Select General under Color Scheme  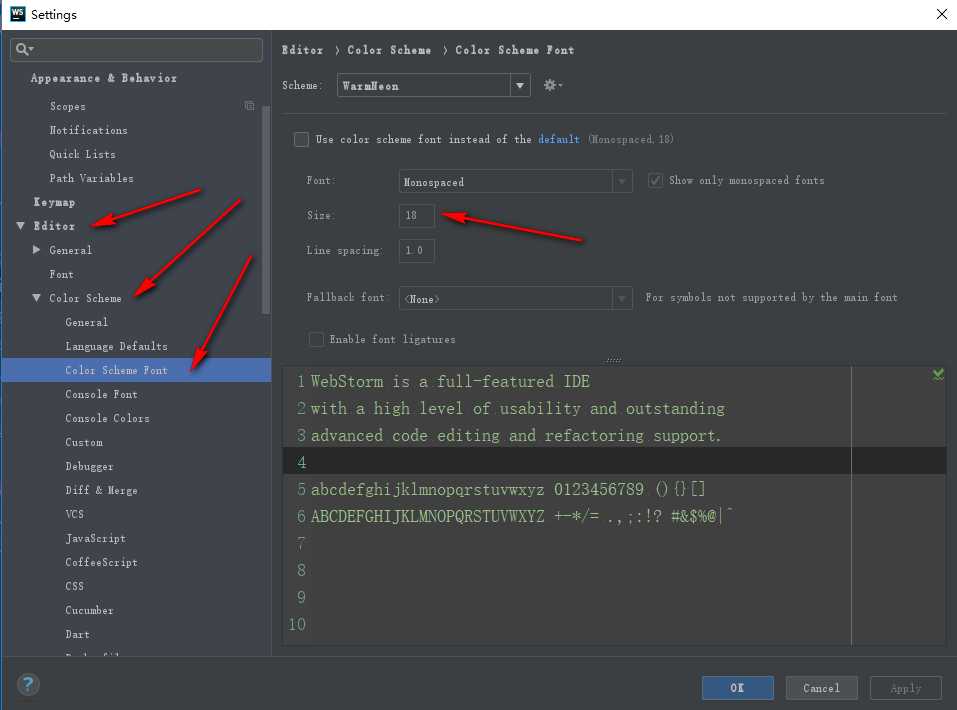click(87, 322)
